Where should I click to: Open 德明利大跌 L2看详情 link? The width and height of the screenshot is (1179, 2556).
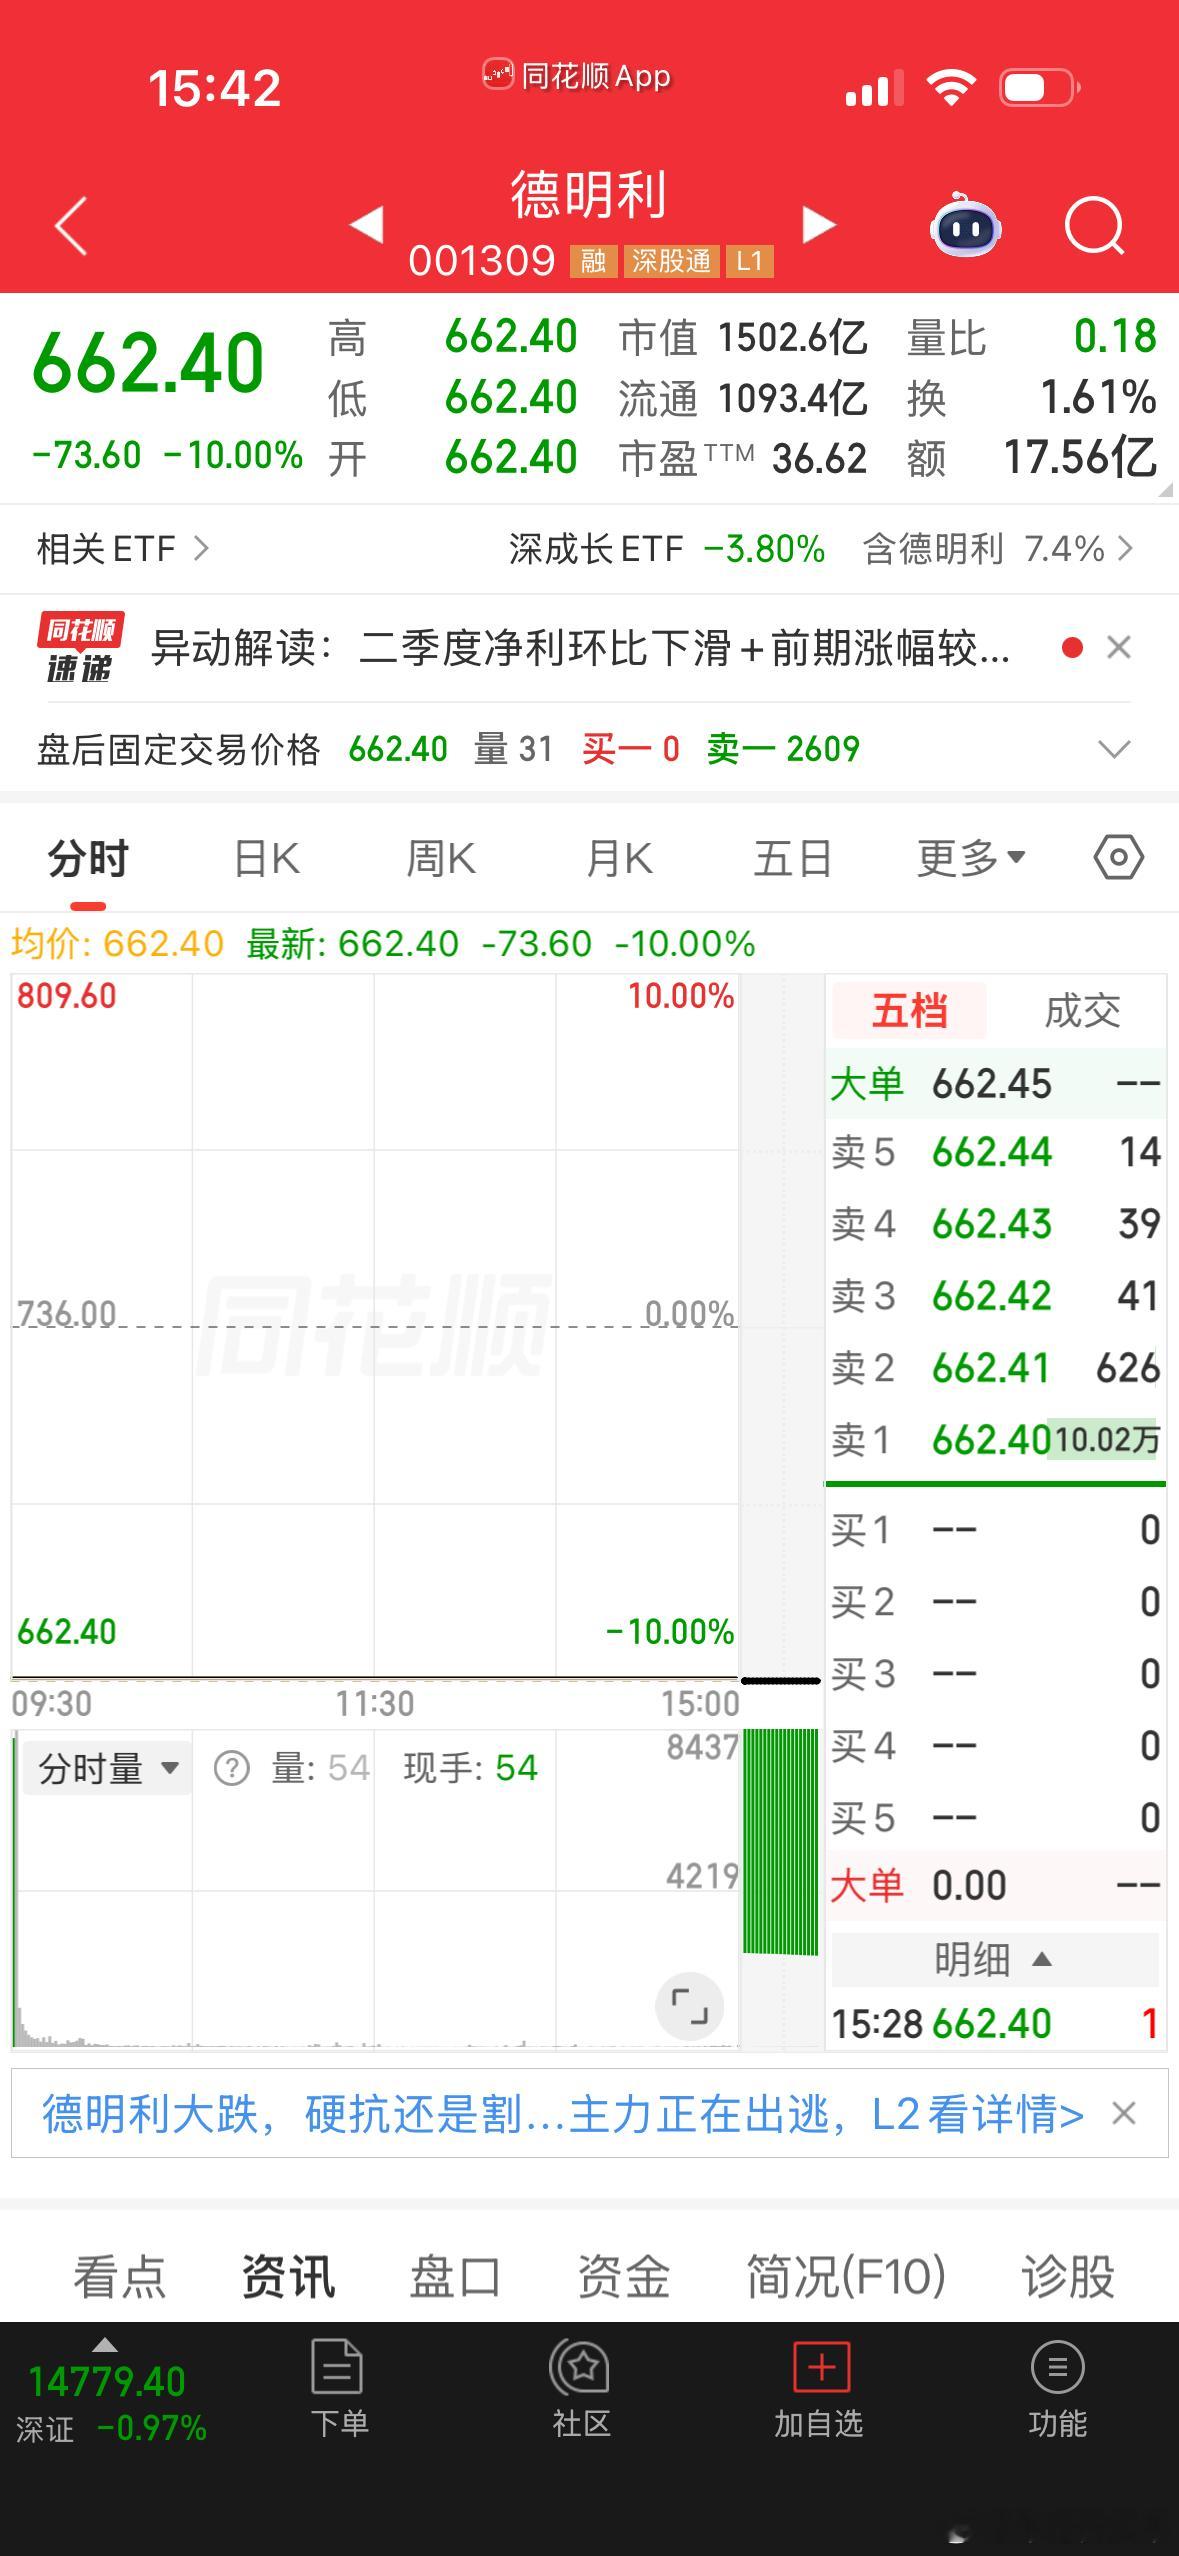[562, 2114]
